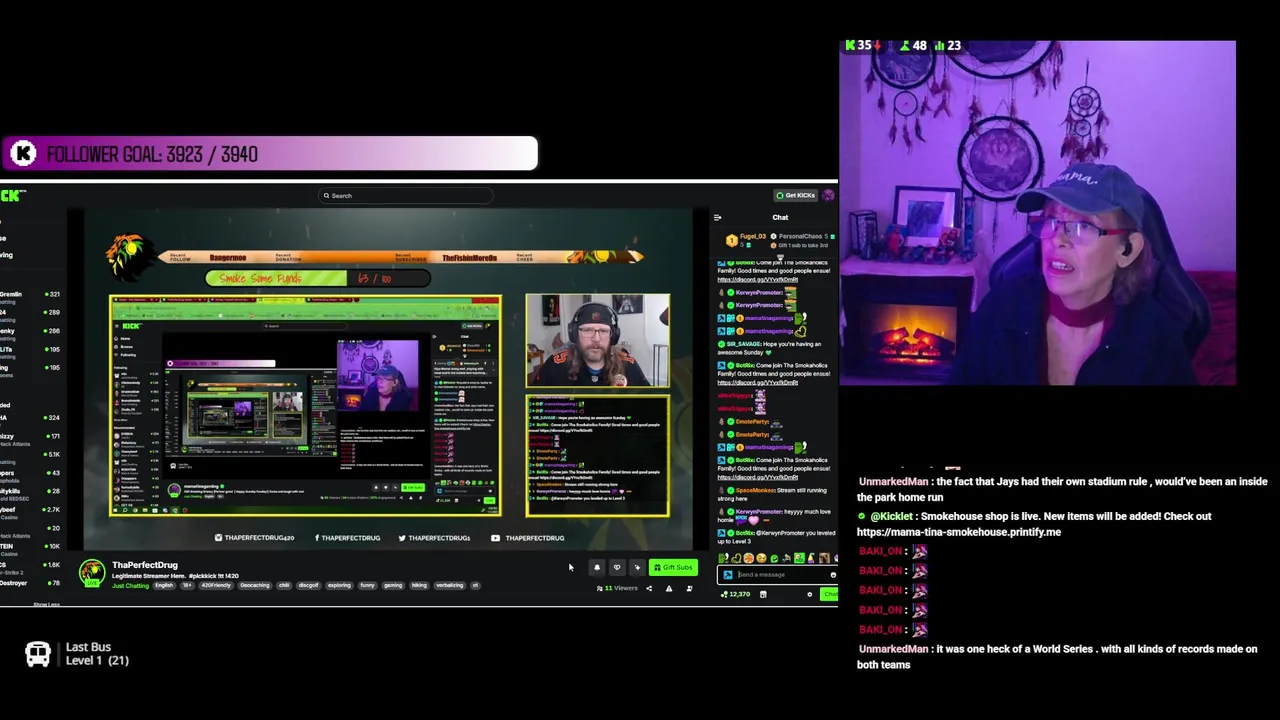Click the Kick search box

pos(404,196)
